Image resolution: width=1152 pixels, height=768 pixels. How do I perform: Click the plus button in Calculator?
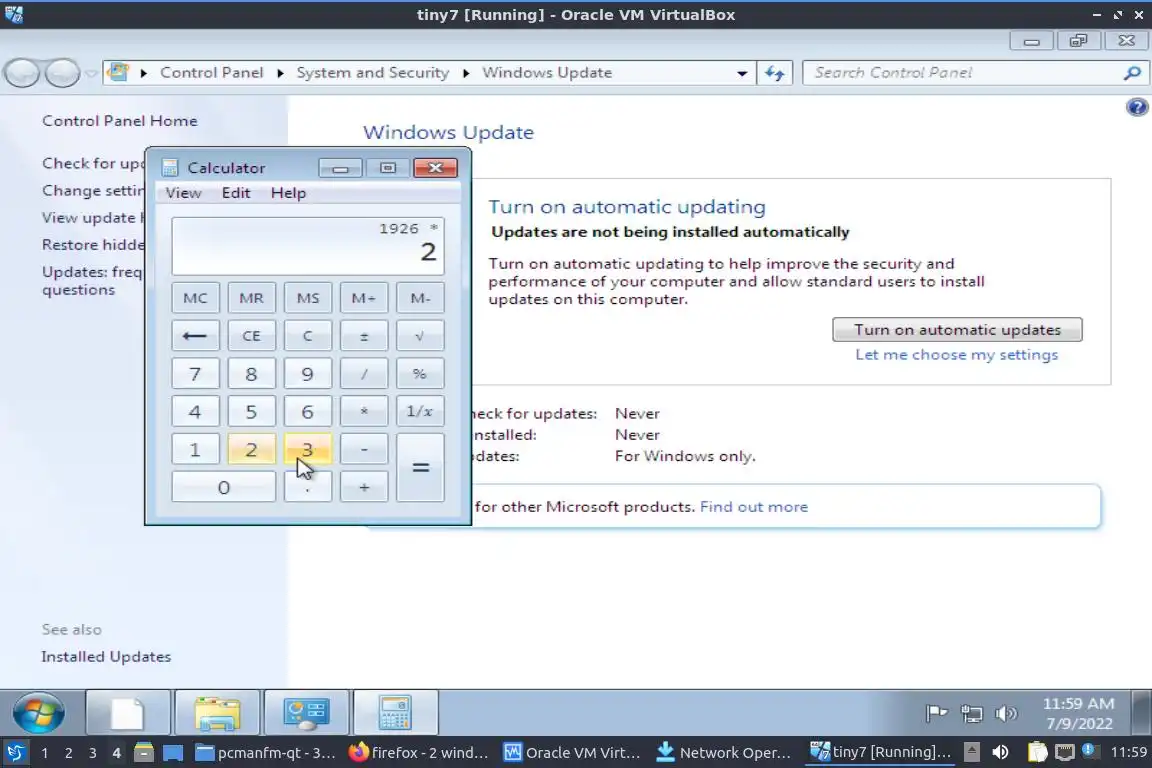(364, 487)
